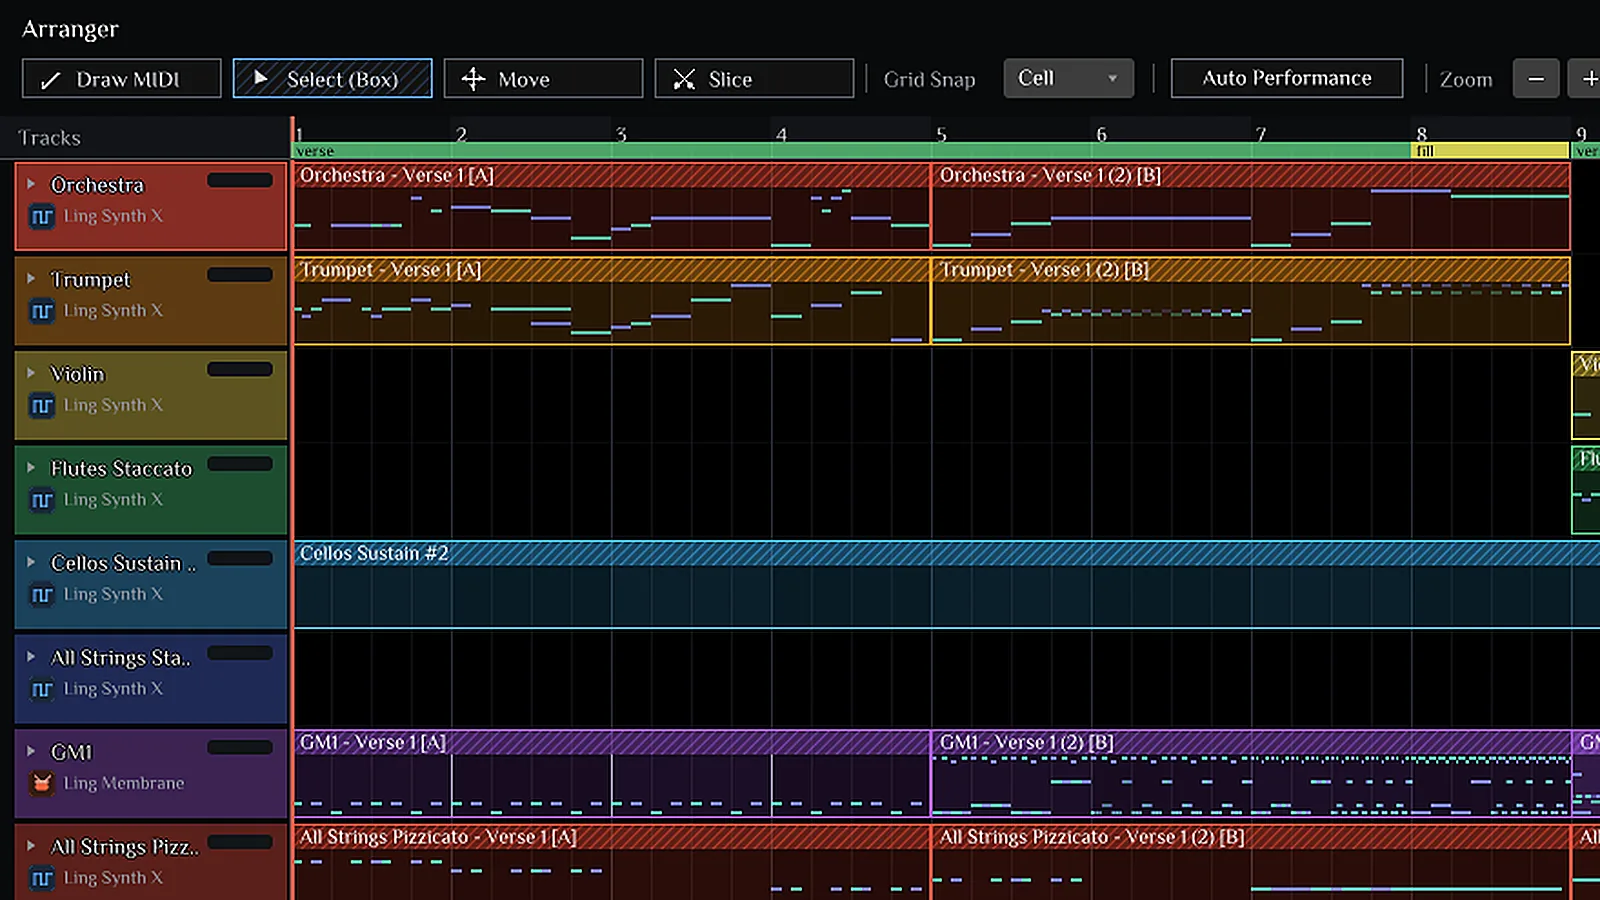1600x900 pixels.
Task: Open Ling Membrane drum icon on GM1 track
Action: click(x=42, y=783)
